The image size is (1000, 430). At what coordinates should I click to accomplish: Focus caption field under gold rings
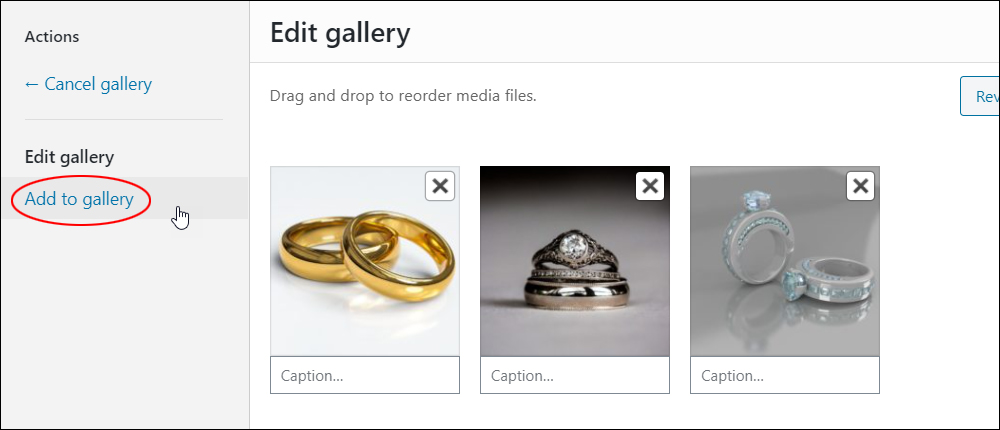coord(365,375)
